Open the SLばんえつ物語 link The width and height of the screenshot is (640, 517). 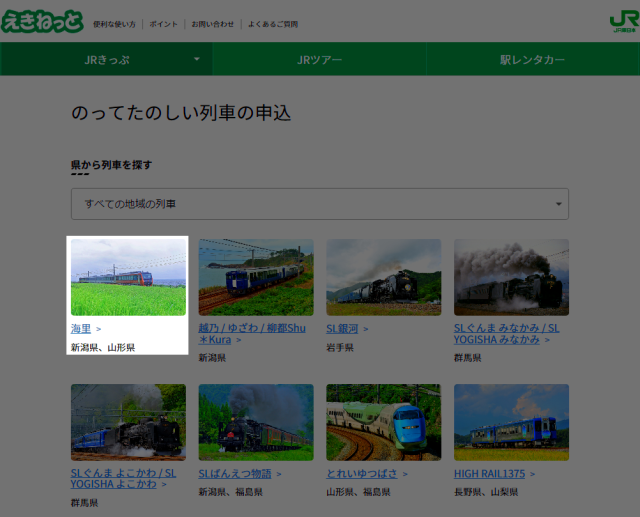pos(235,473)
